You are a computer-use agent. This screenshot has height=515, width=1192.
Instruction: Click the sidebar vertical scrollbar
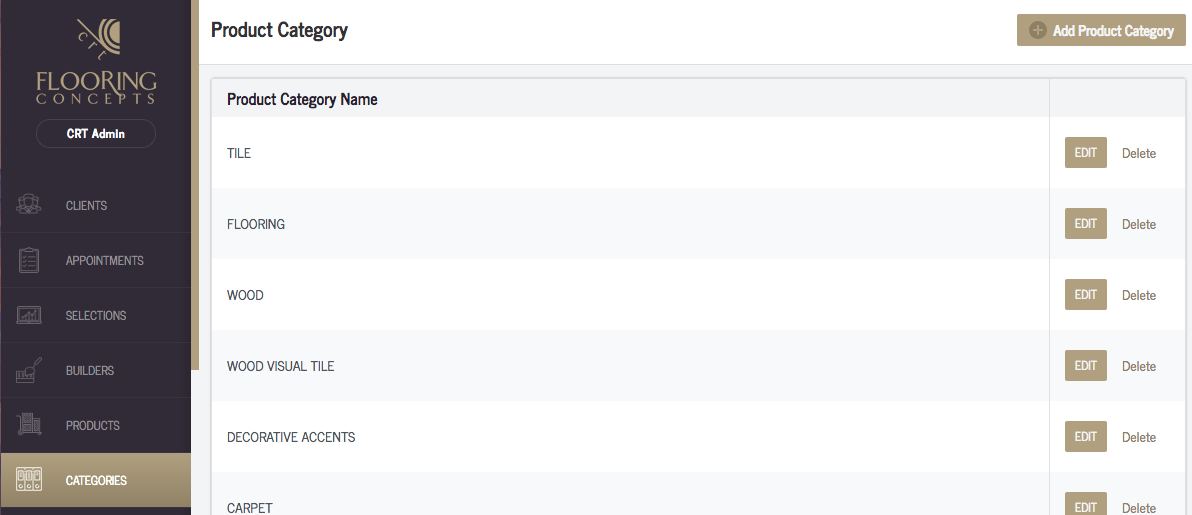pyautogui.click(x=195, y=185)
